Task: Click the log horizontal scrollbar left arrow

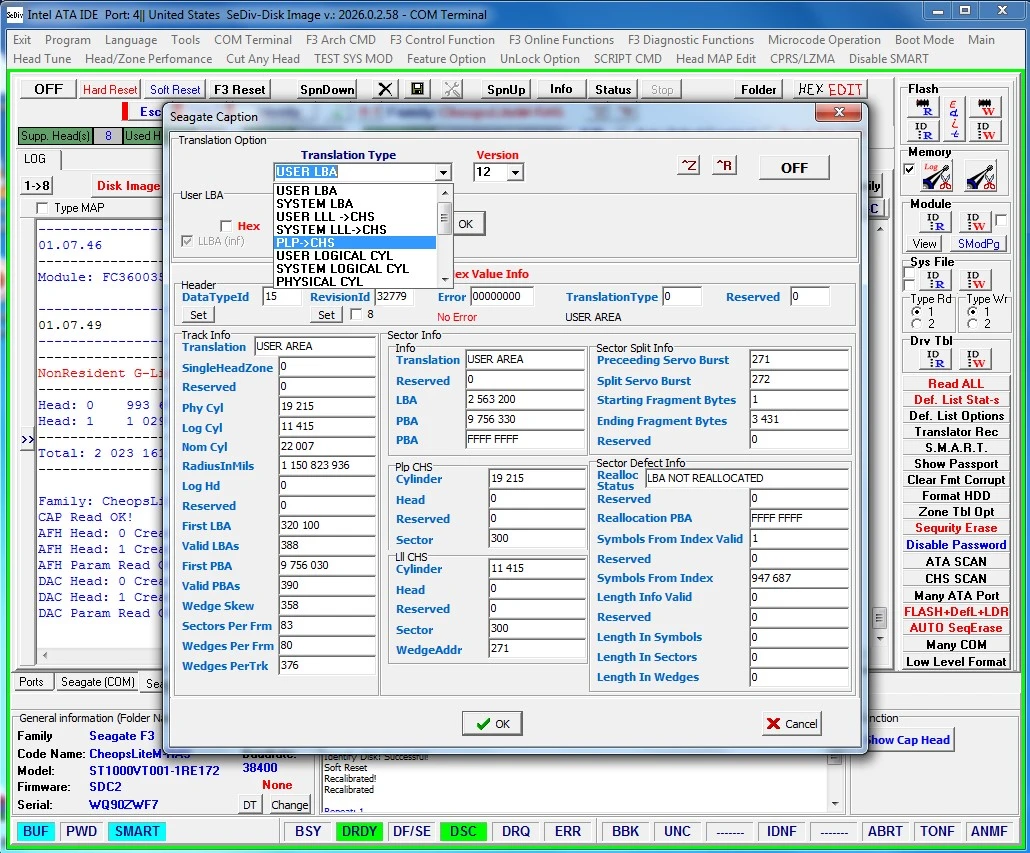Action: click(45, 655)
